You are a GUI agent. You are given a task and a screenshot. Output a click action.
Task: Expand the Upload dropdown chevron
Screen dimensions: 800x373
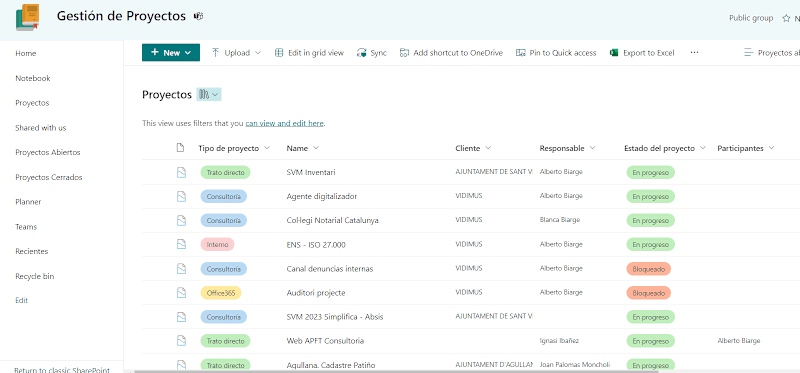click(258, 53)
